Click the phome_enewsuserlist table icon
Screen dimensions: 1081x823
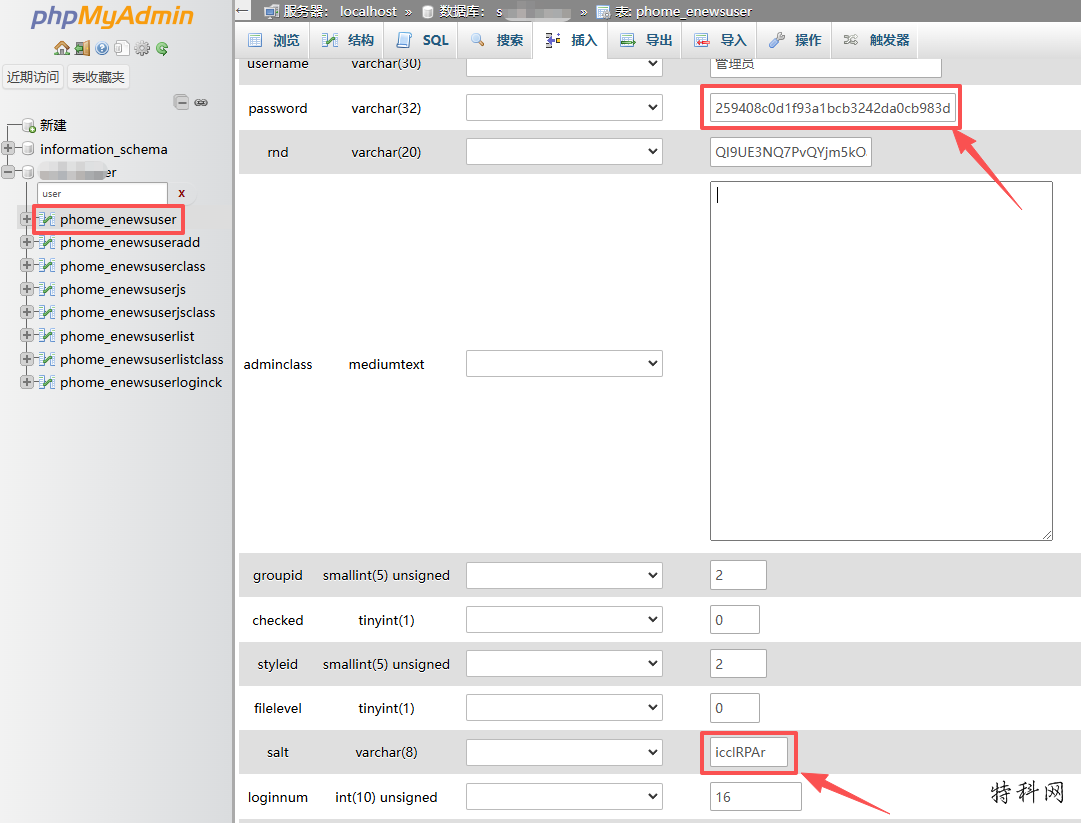(x=47, y=336)
